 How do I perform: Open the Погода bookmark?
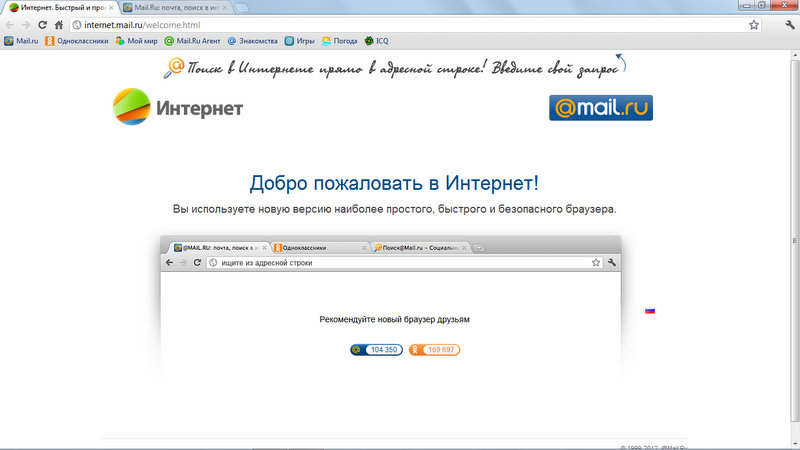[x=339, y=41]
